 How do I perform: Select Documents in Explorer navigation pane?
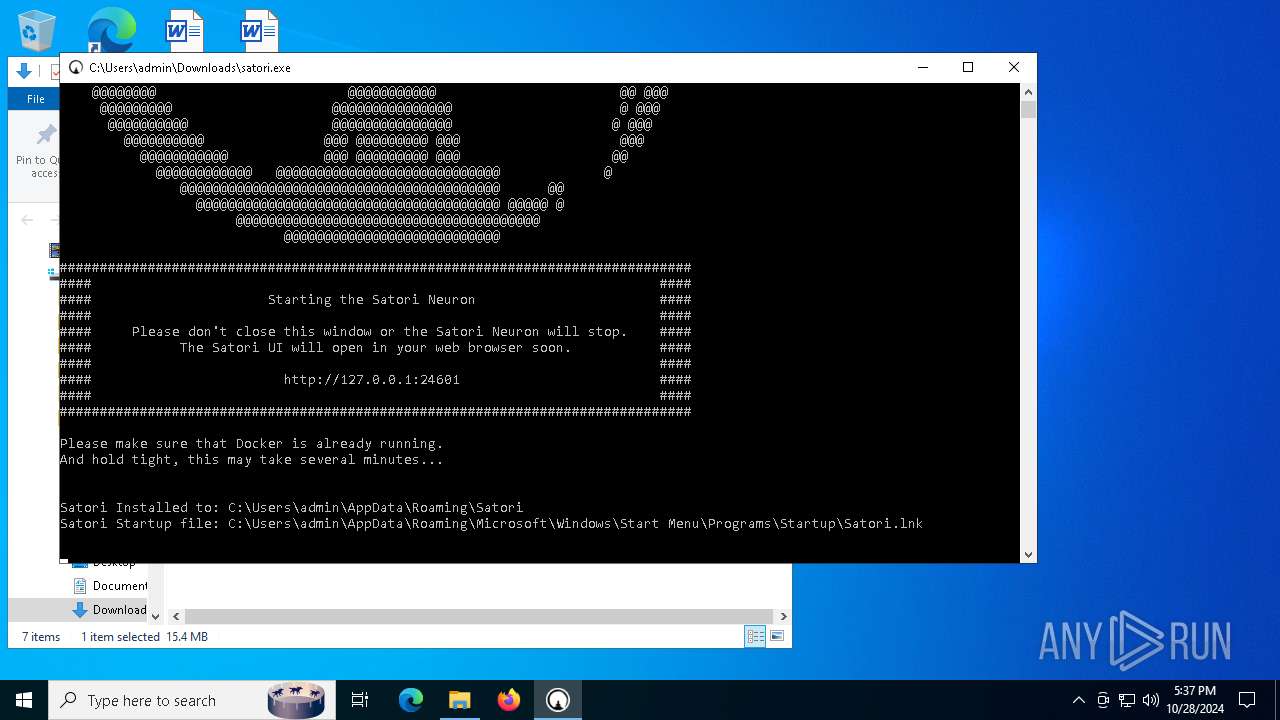pyautogui.click(x=110, y=586)
